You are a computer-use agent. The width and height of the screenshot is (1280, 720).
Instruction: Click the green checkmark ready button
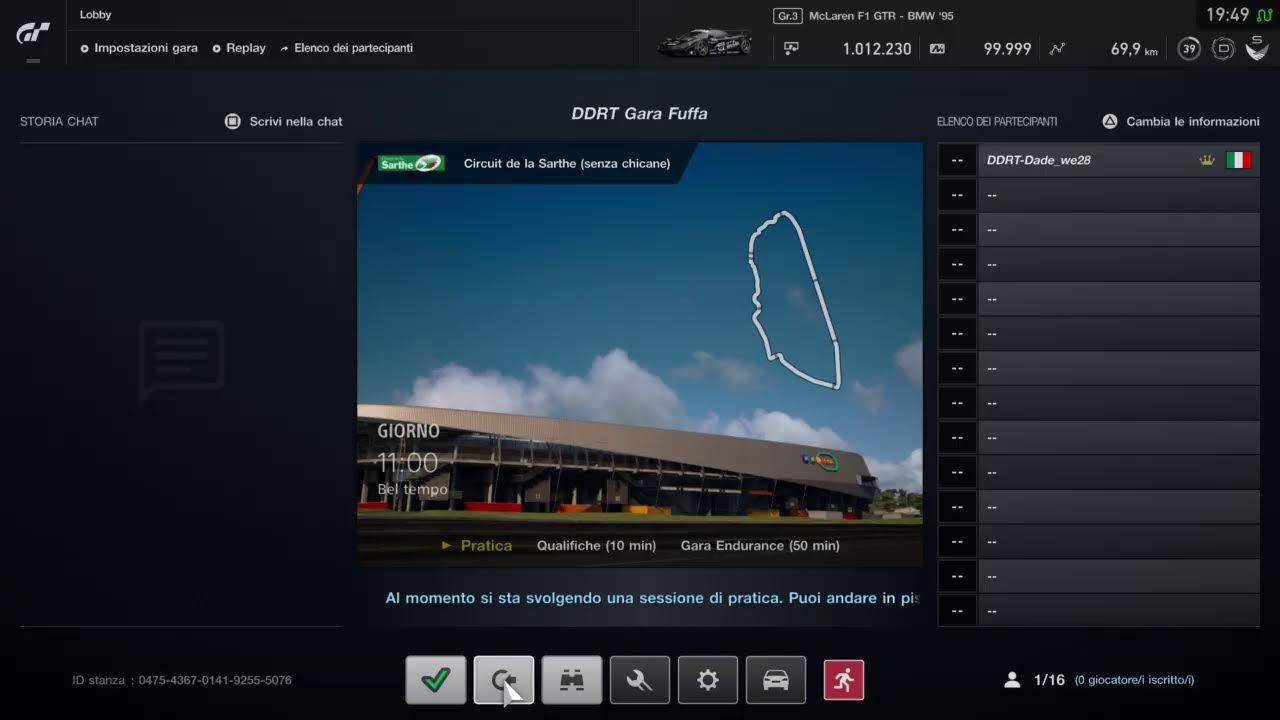[436, 680]
